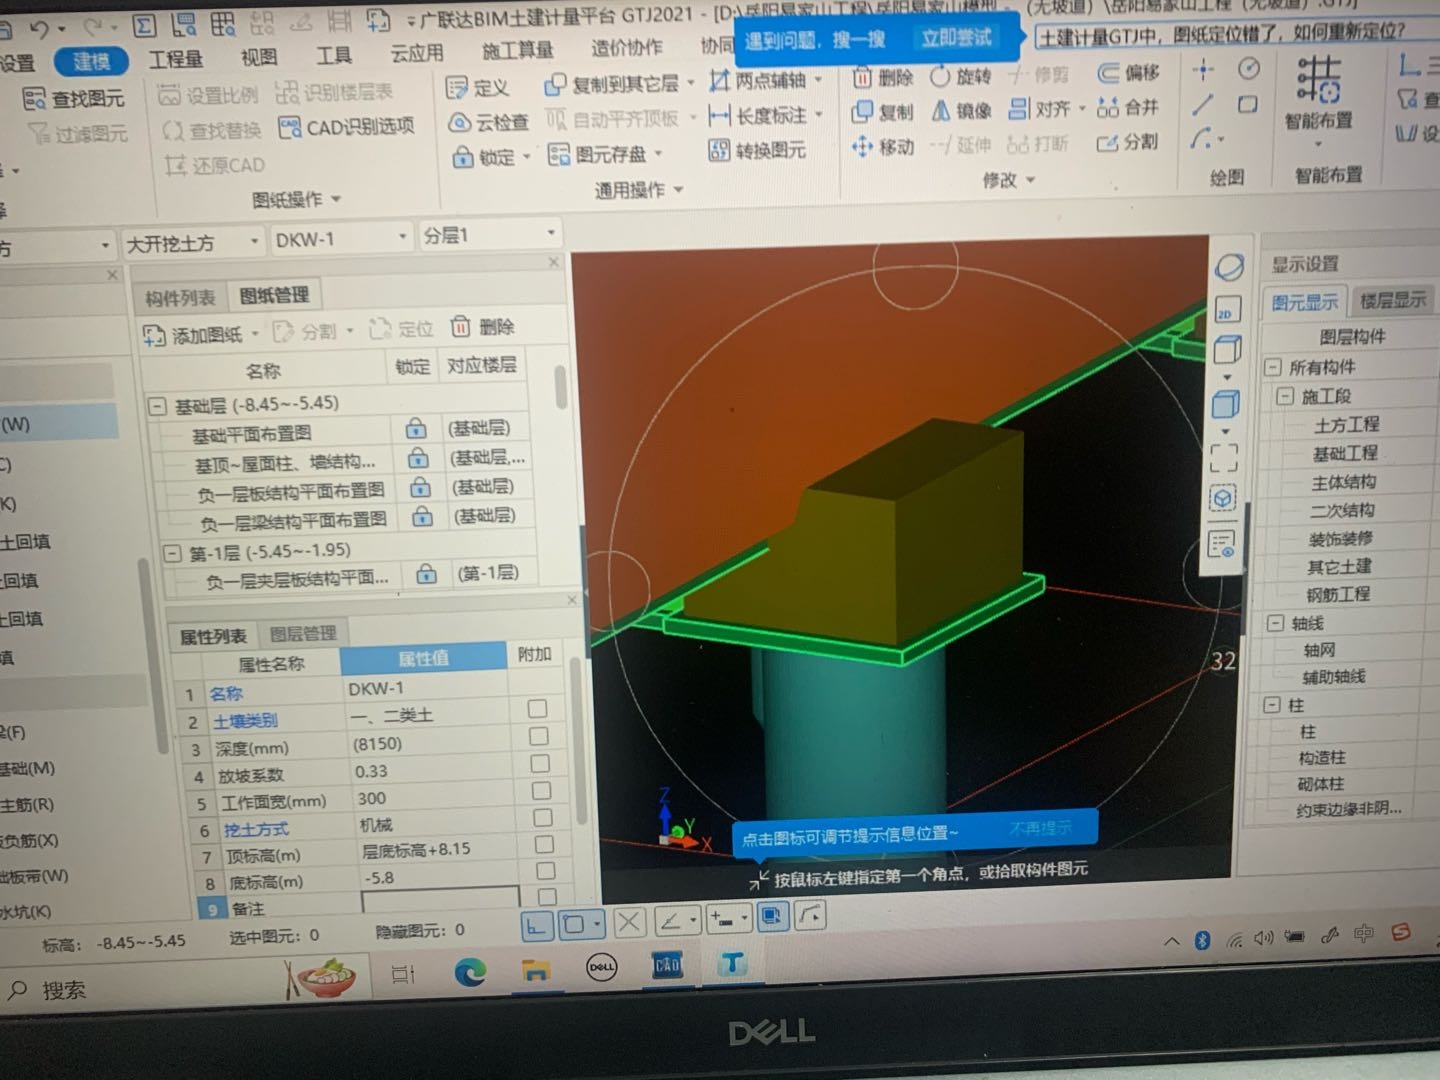Click 转换图元 convert element
1440x1080 pixels.
coord(757,150)
